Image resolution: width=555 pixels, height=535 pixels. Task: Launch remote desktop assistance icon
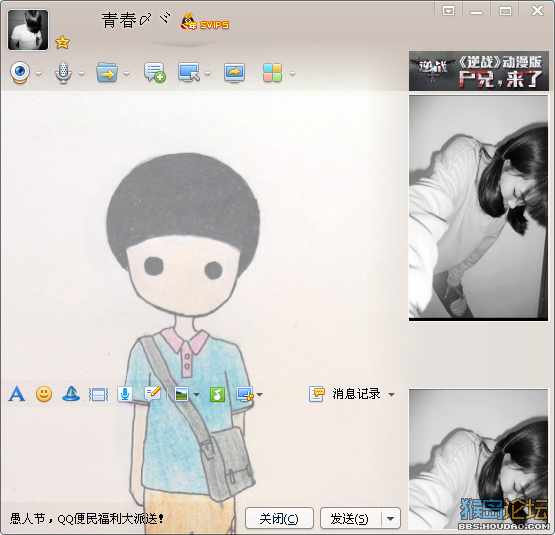click(x=189, y=72)
